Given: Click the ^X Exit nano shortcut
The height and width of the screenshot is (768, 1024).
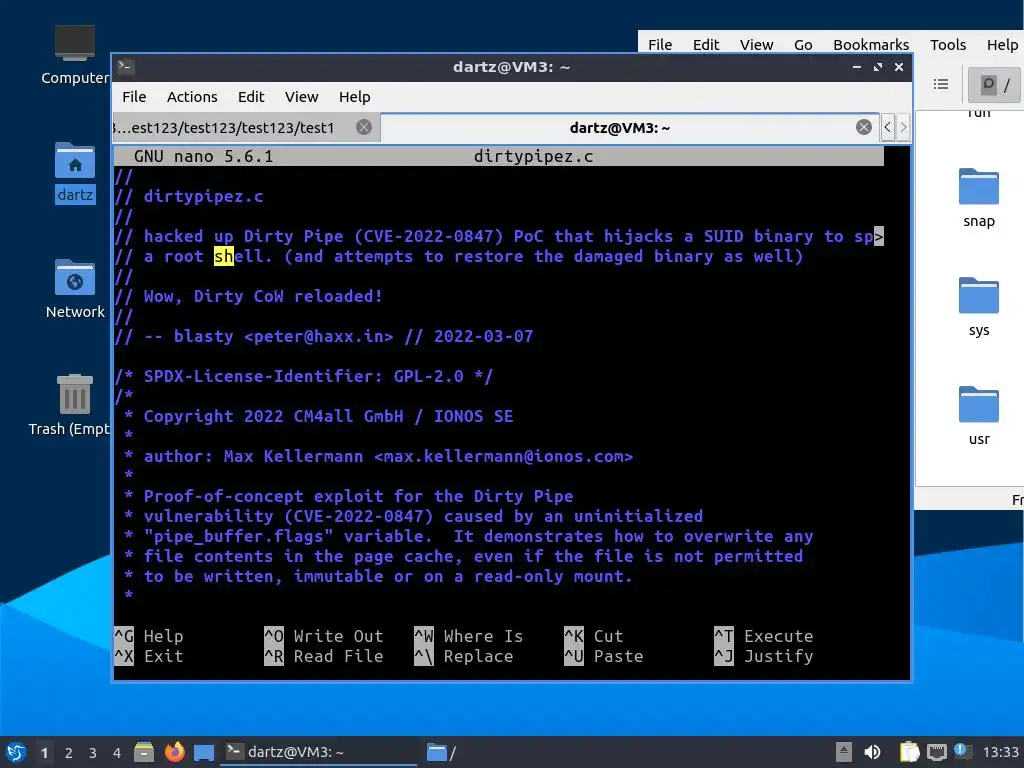Looking at the screenshot, I should 149,656.
